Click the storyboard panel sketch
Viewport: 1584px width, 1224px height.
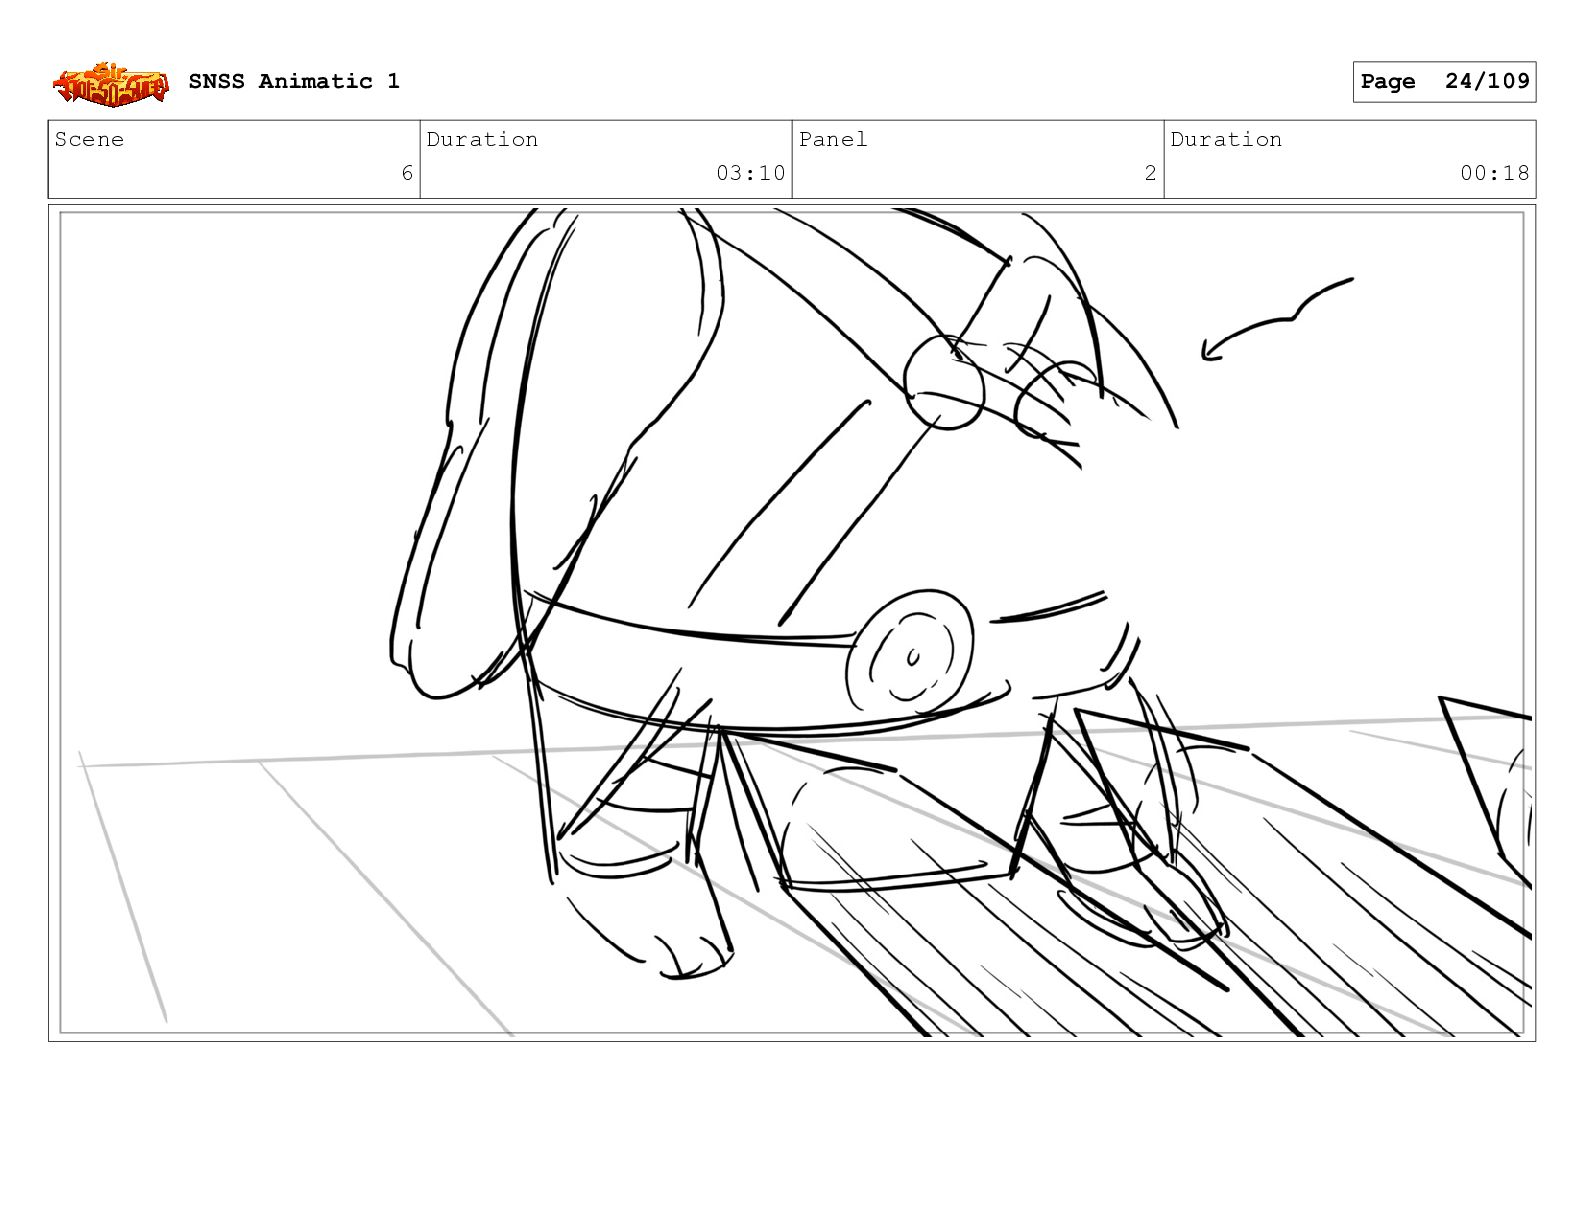792,623
